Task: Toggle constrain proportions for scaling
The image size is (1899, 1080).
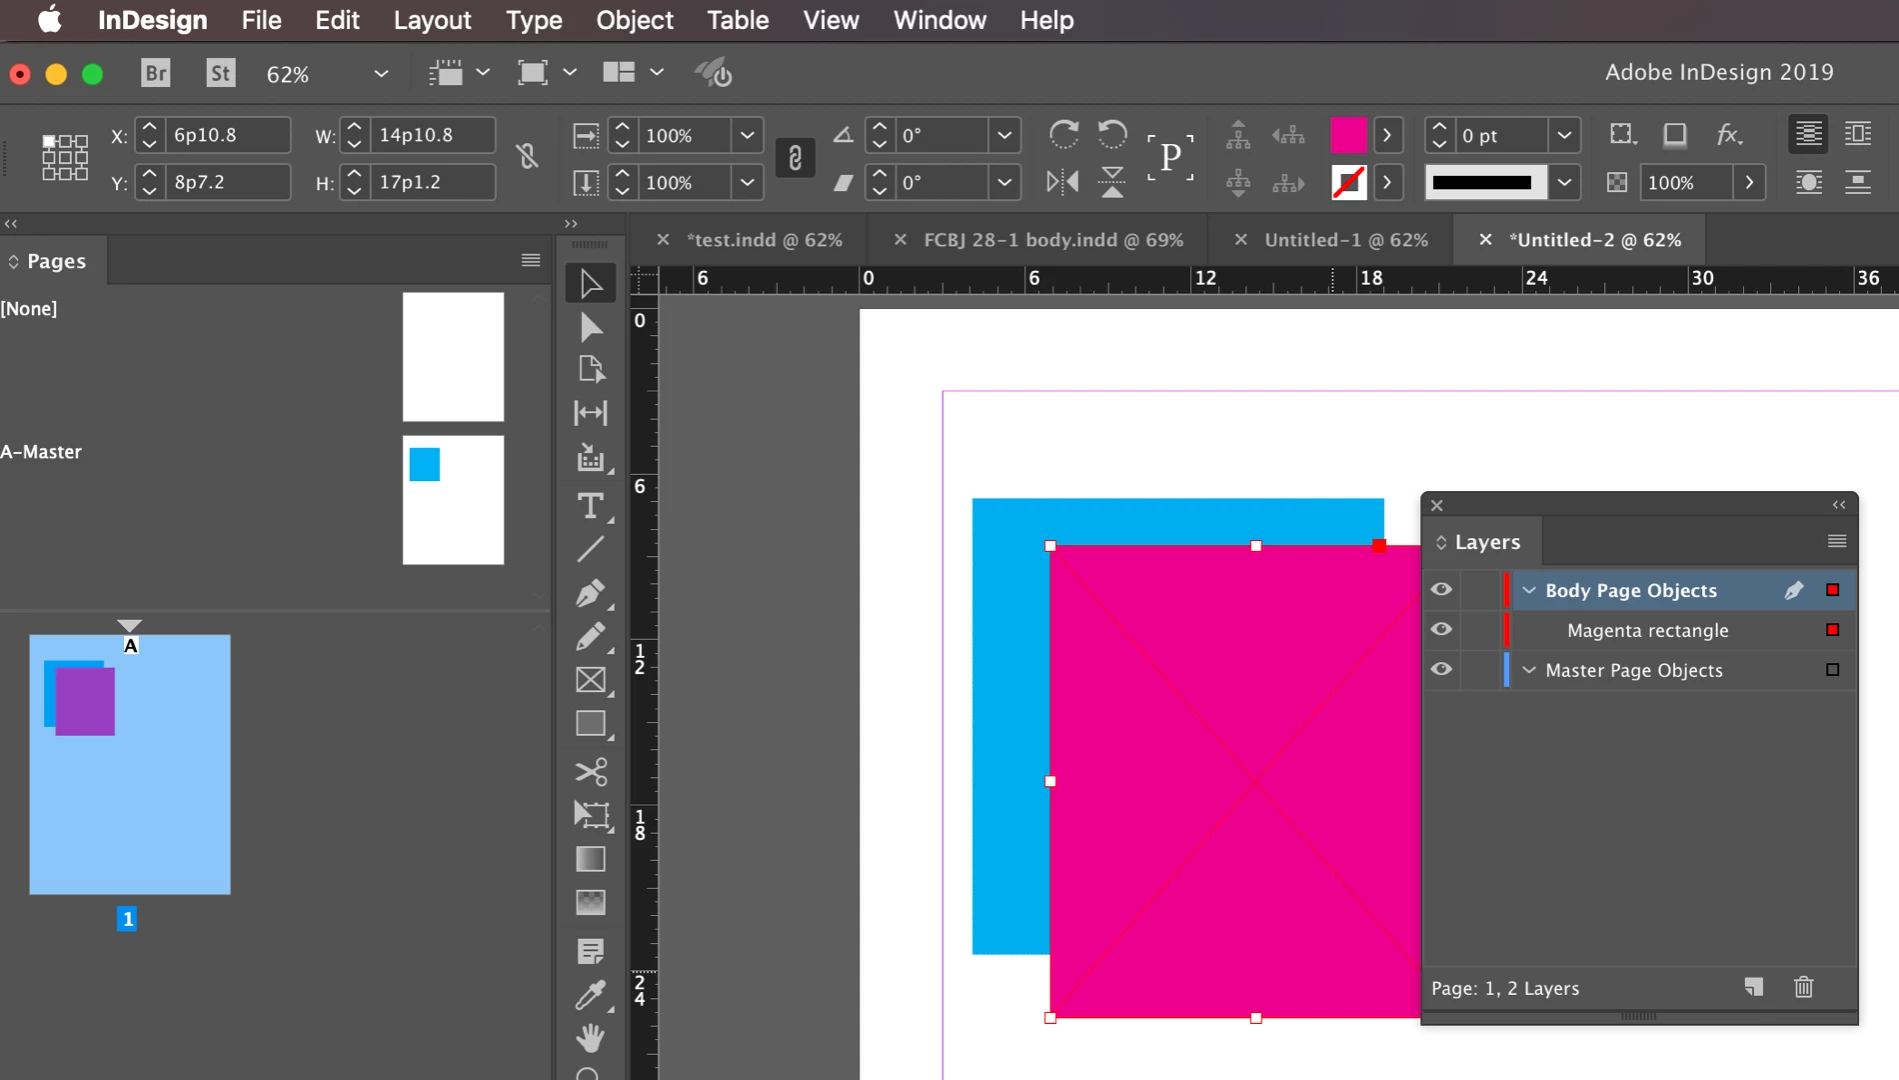Action: click(795, 158)
